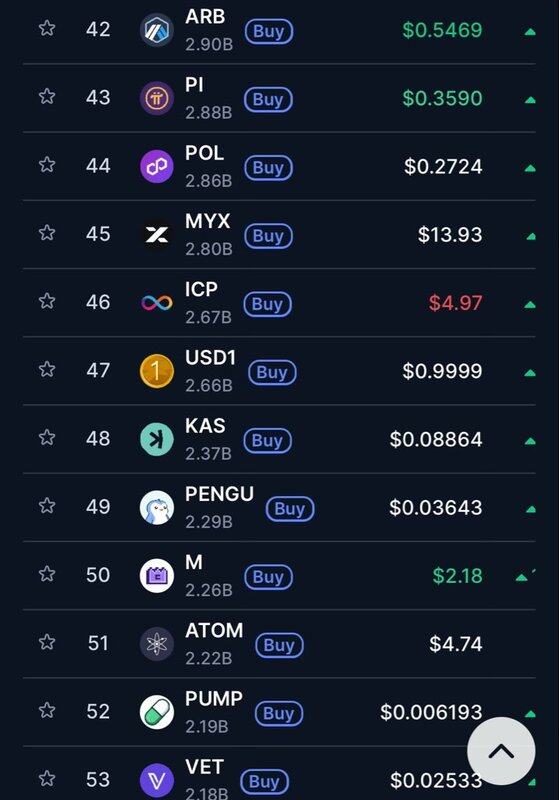Viewport: 559px width, 800px height.
Task: Toggle the favorite star for ATOM
Action: (47, 642)
